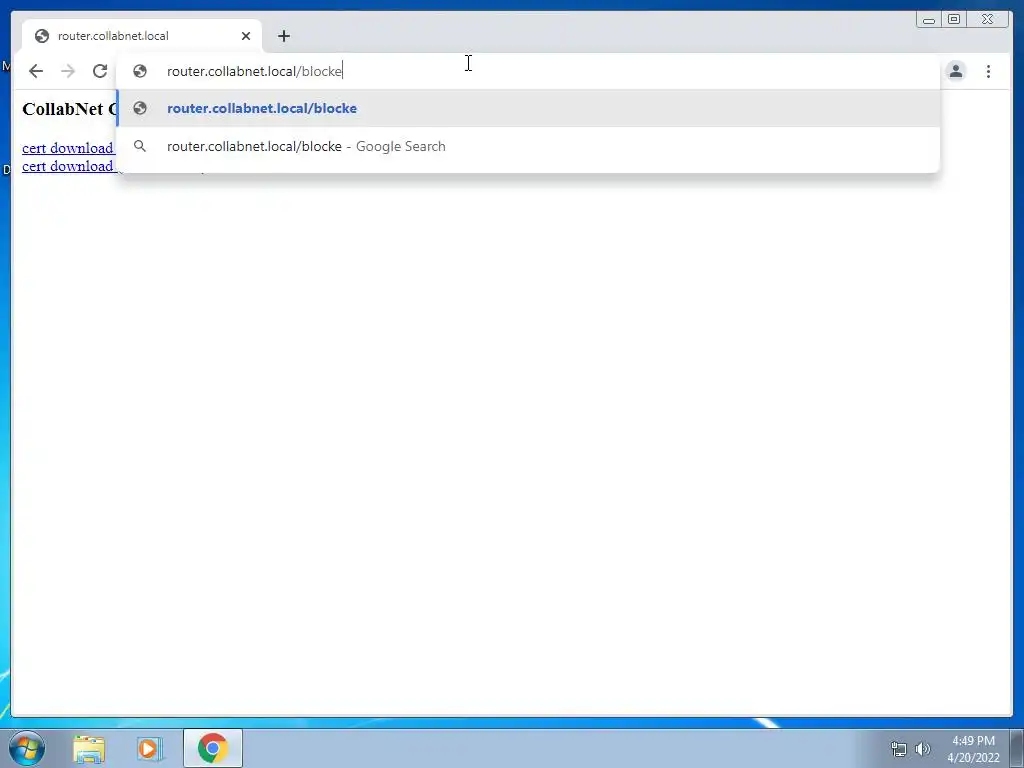Open Windows Media Player from the taskbar
This screenshot has height=768, width=1024.
coord(150,748)
